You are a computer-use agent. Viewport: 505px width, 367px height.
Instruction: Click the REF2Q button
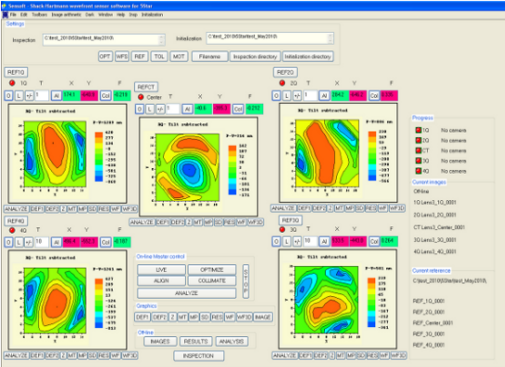[285, 72]
